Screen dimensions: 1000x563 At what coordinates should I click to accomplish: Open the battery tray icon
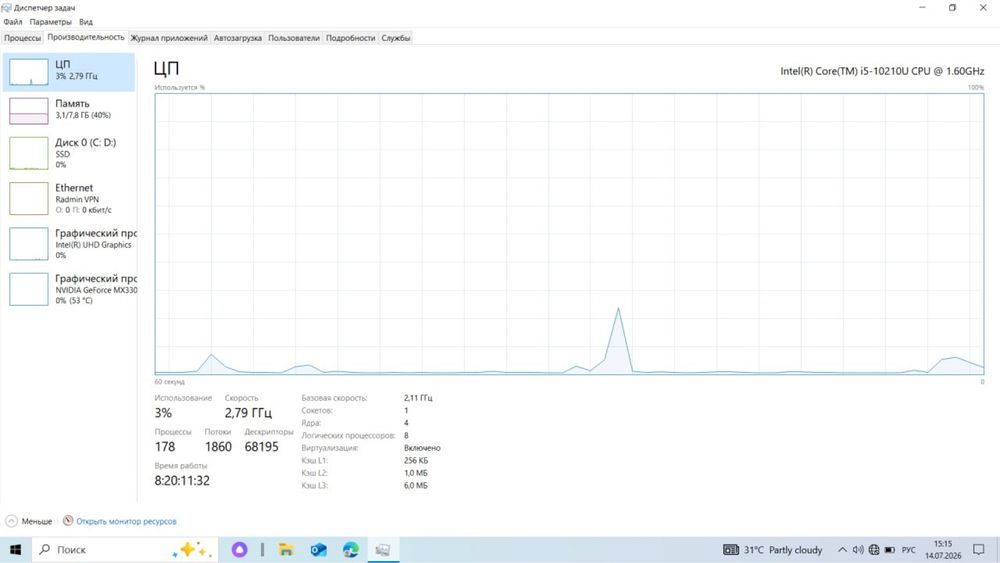pyautogui.click(x=890, y=550)
